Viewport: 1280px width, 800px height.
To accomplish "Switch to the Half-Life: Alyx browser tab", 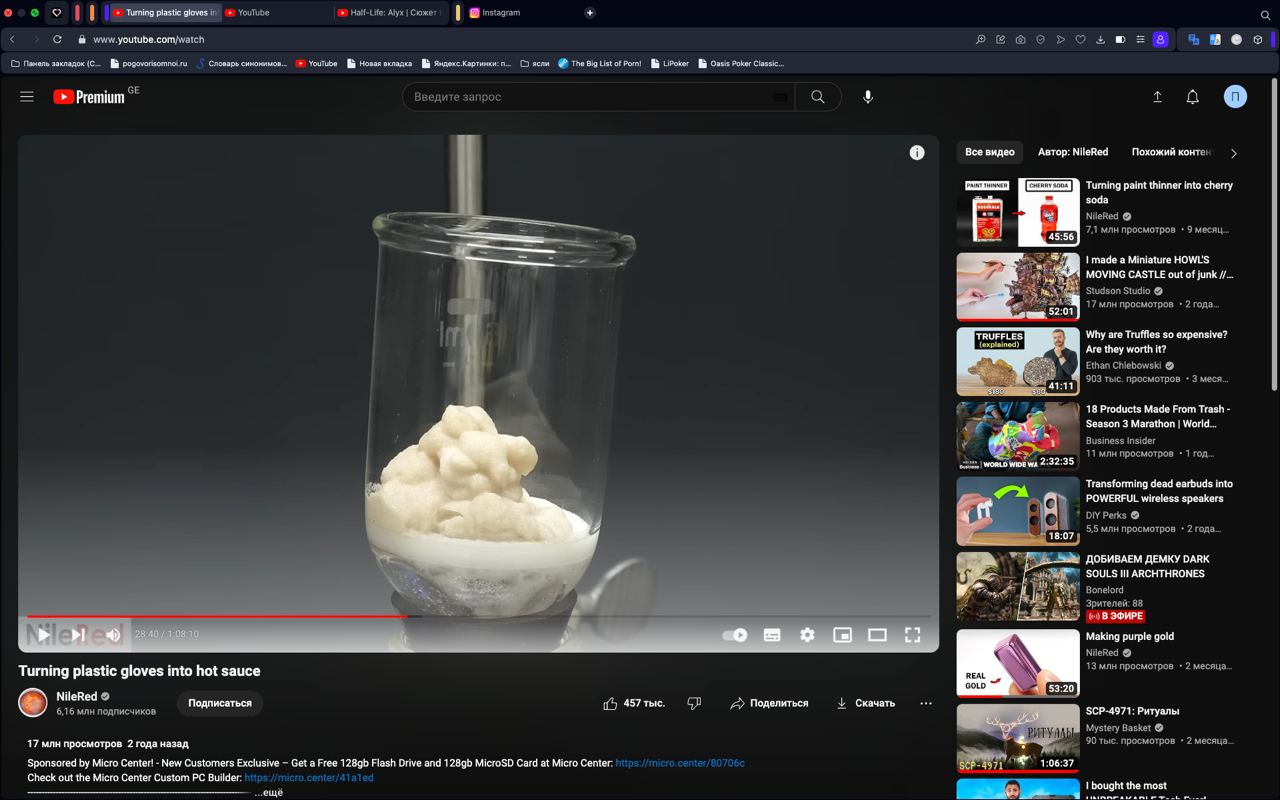I will (x=388, y=13).
